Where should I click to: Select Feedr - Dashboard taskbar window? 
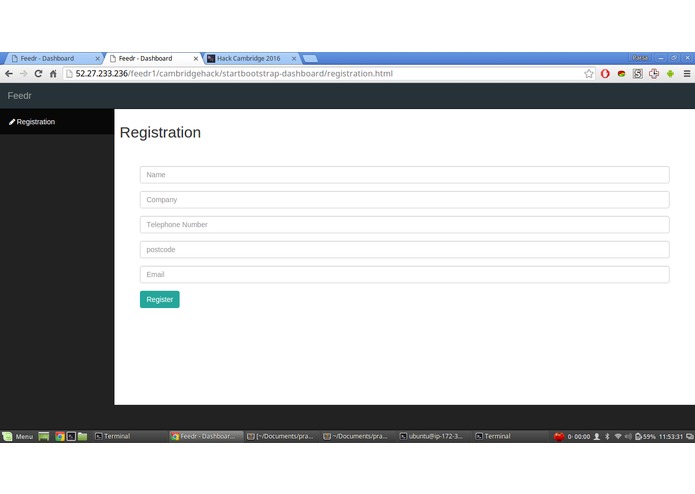pyautogui.click(x=207, y=436)
